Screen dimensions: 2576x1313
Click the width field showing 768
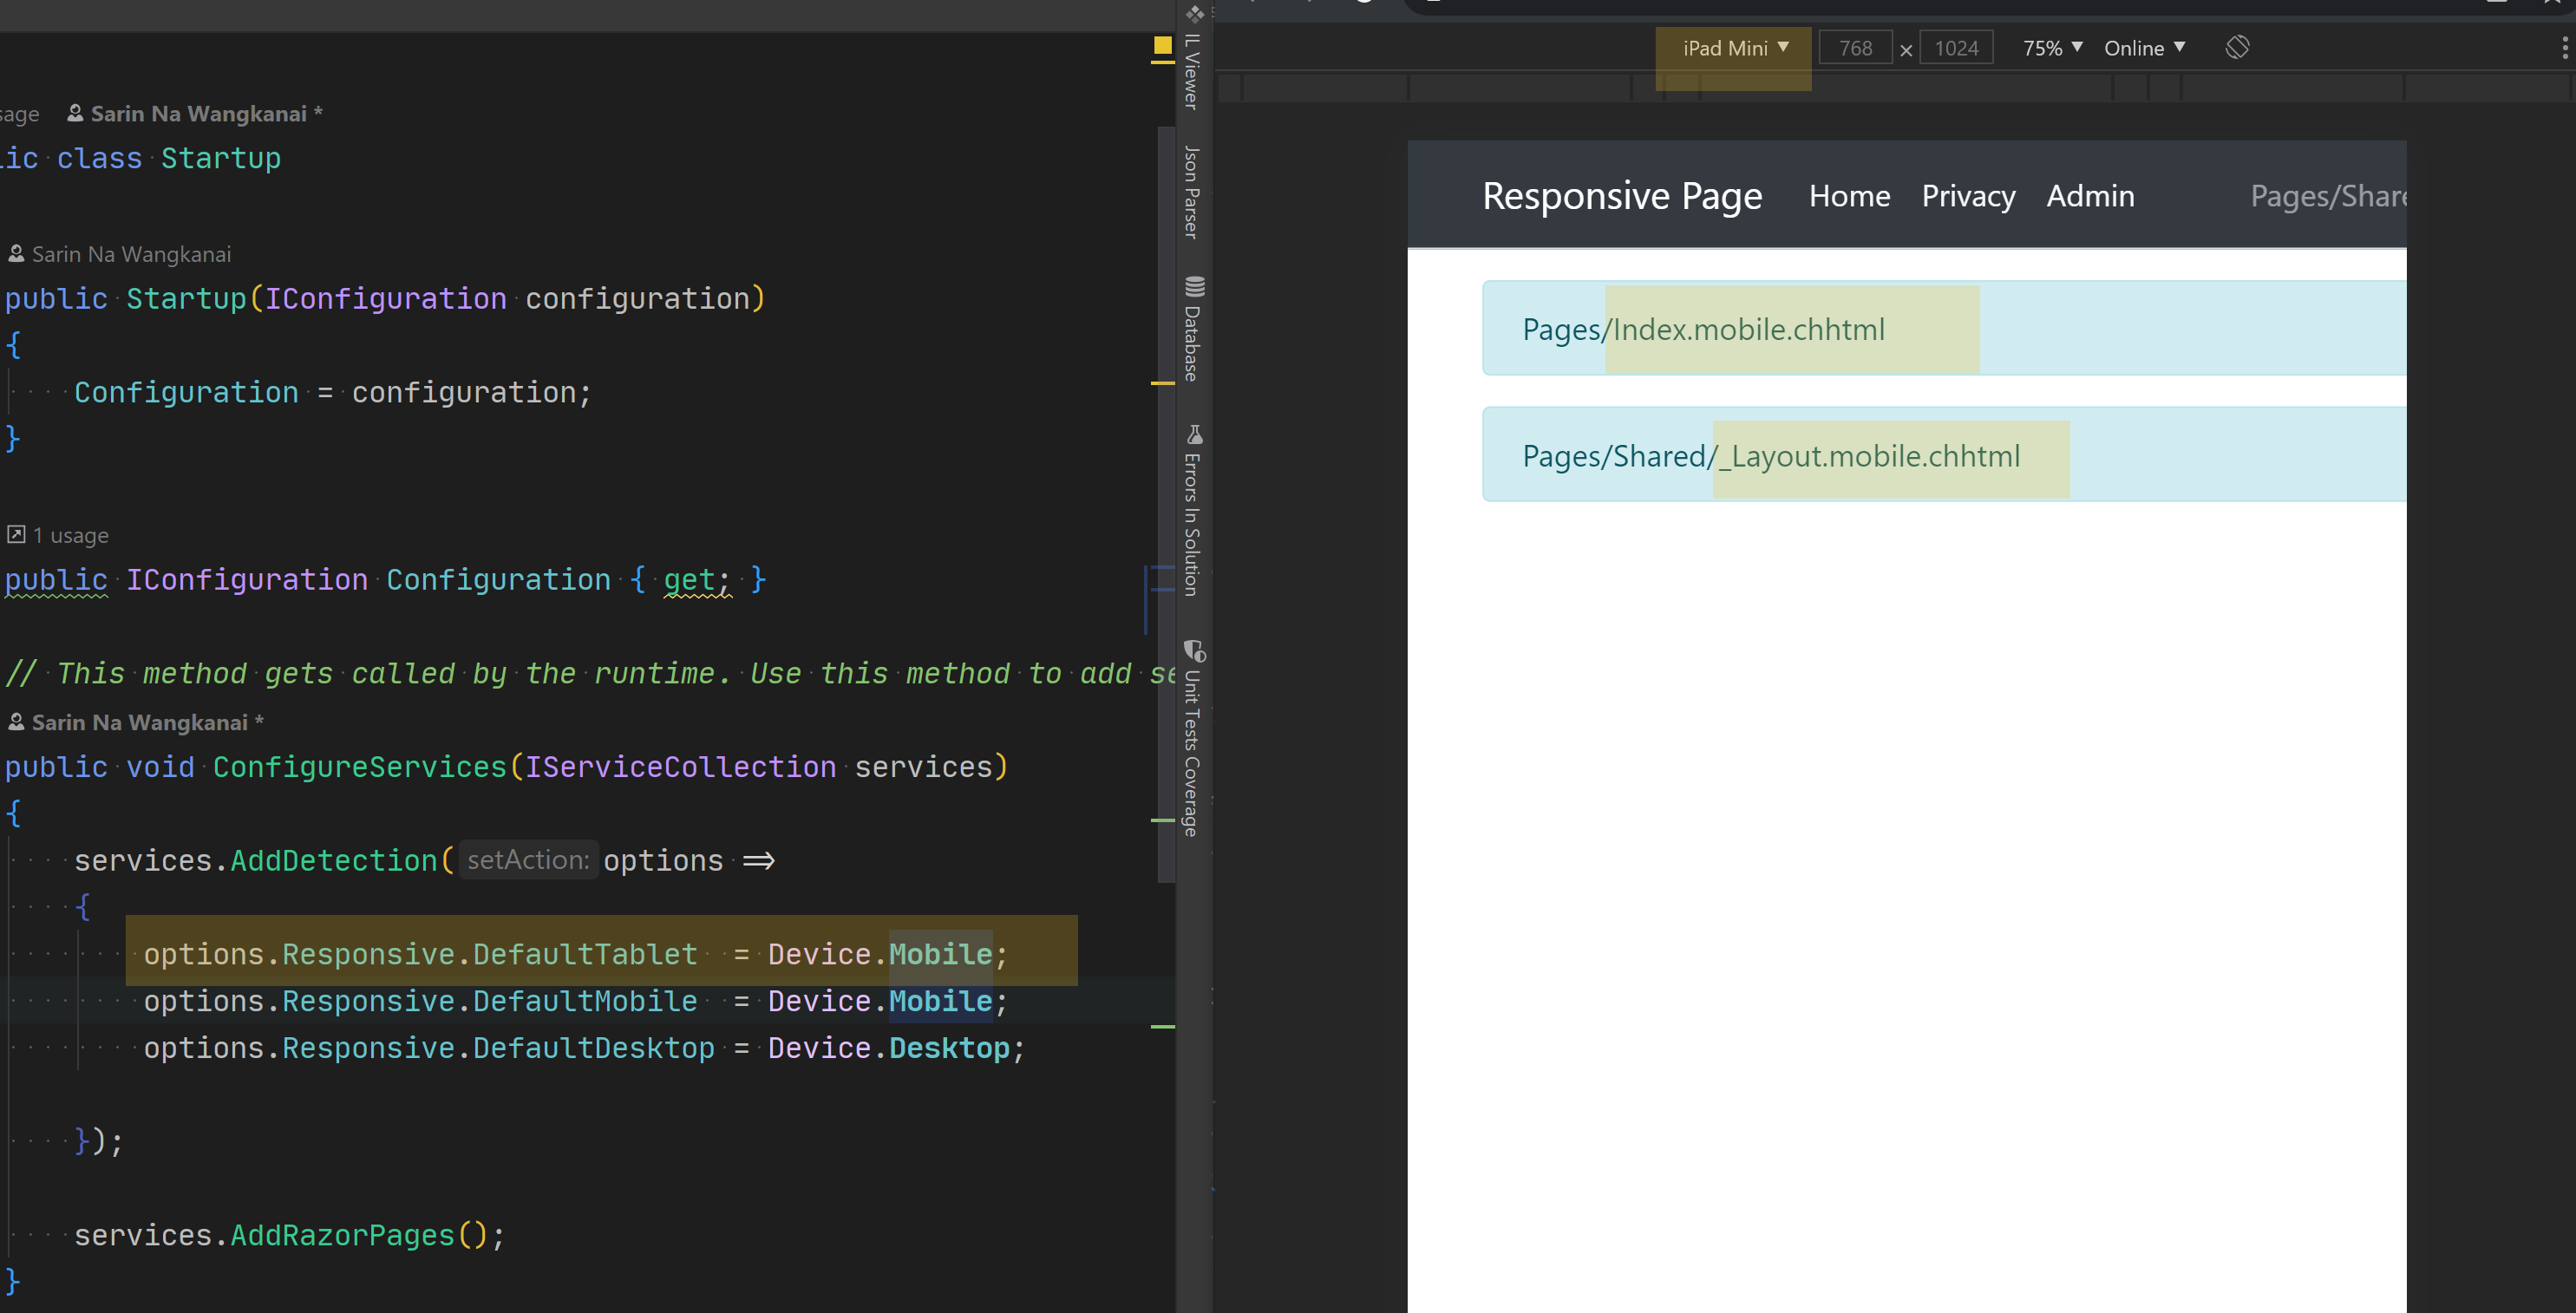pyautogui.click(x=1856, y=47)
